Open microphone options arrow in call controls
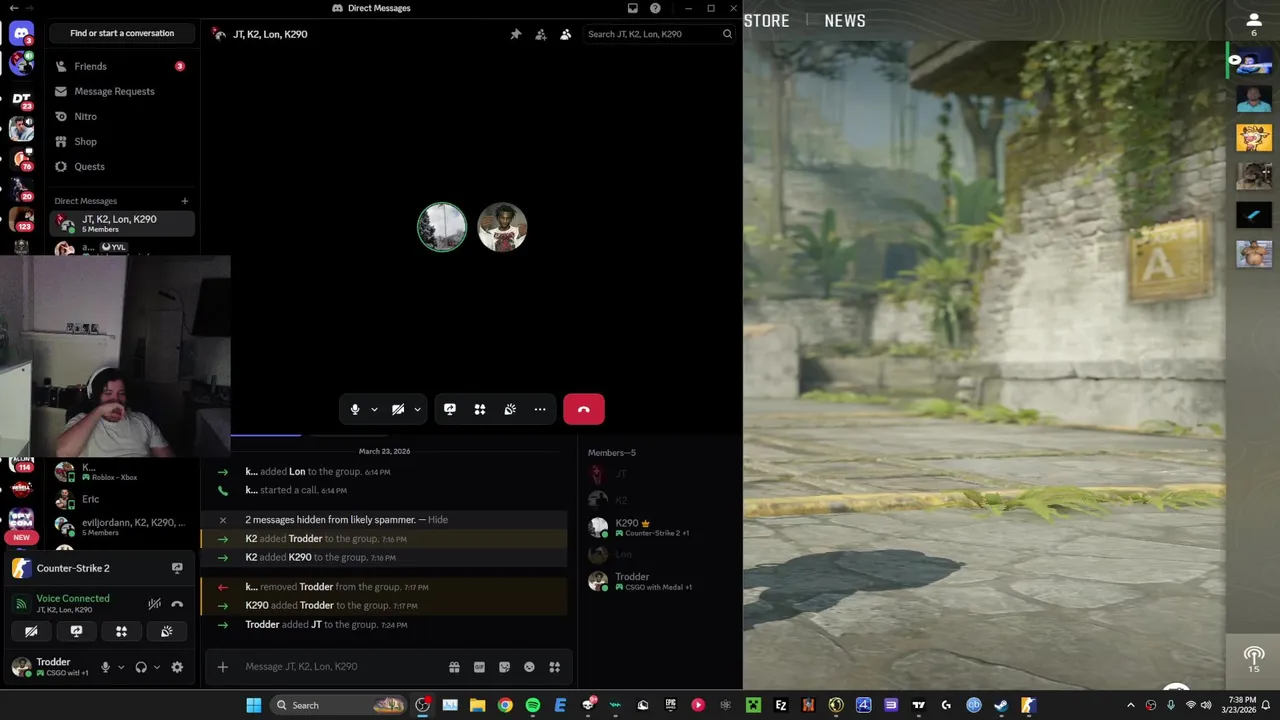This screenshot has height=720, width=1280. tap(374, 409)
